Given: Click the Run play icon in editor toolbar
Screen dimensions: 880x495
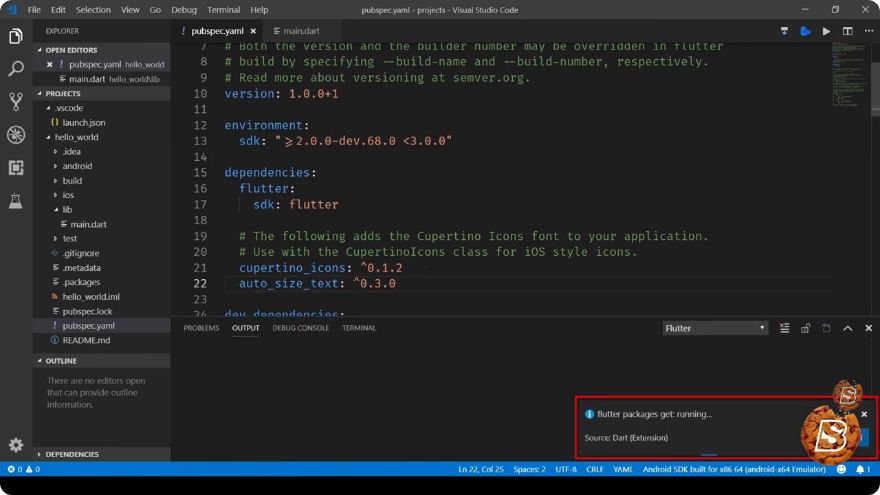Looking at the screenshot, I should [x=826, y=31].
